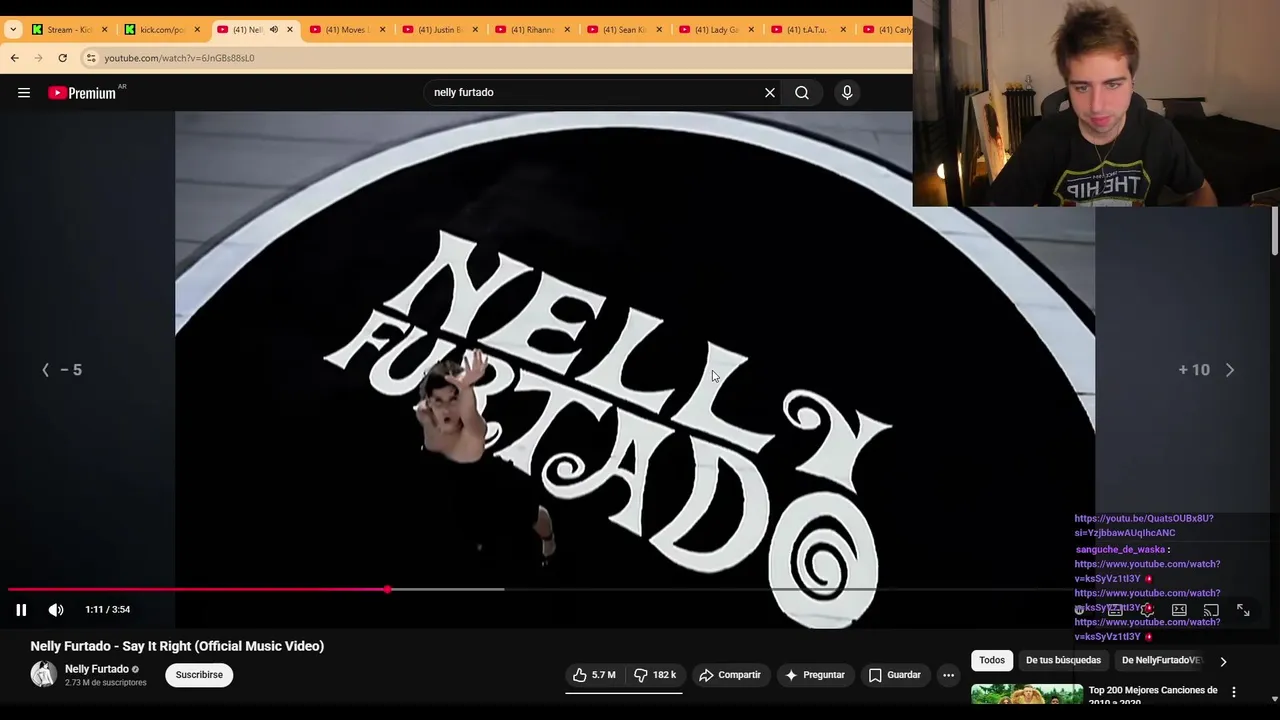
Task: View site information icon in address bar
Action: tap(90, 58)
